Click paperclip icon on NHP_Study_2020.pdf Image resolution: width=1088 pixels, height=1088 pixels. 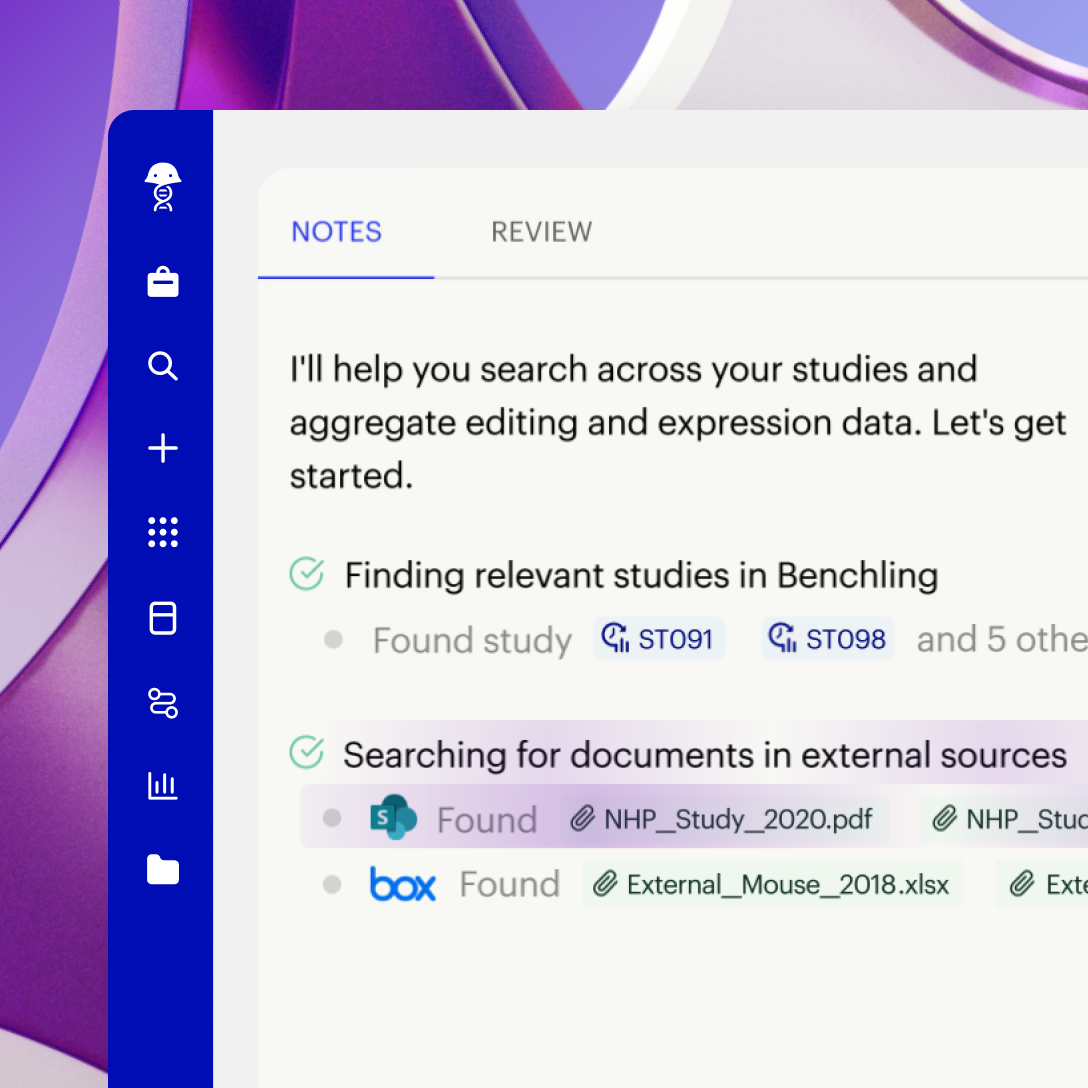583,819
